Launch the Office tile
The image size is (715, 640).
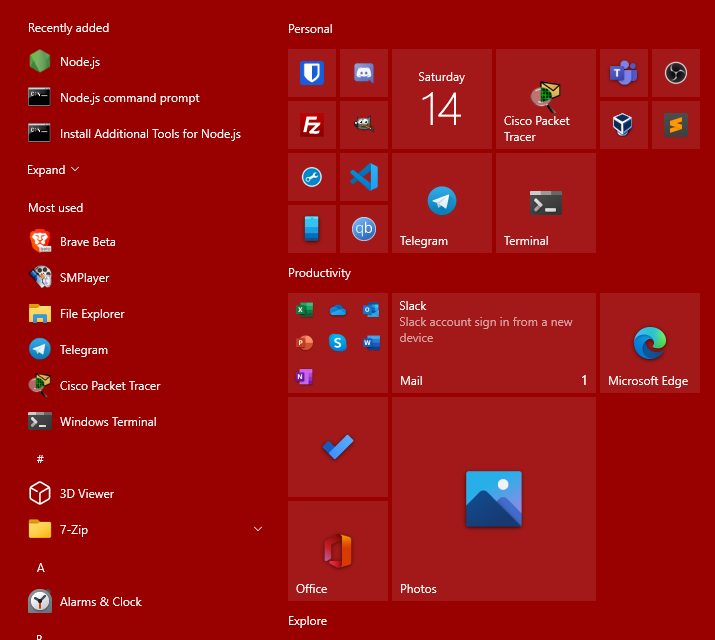pyautogui.click(x=338, y=551)
